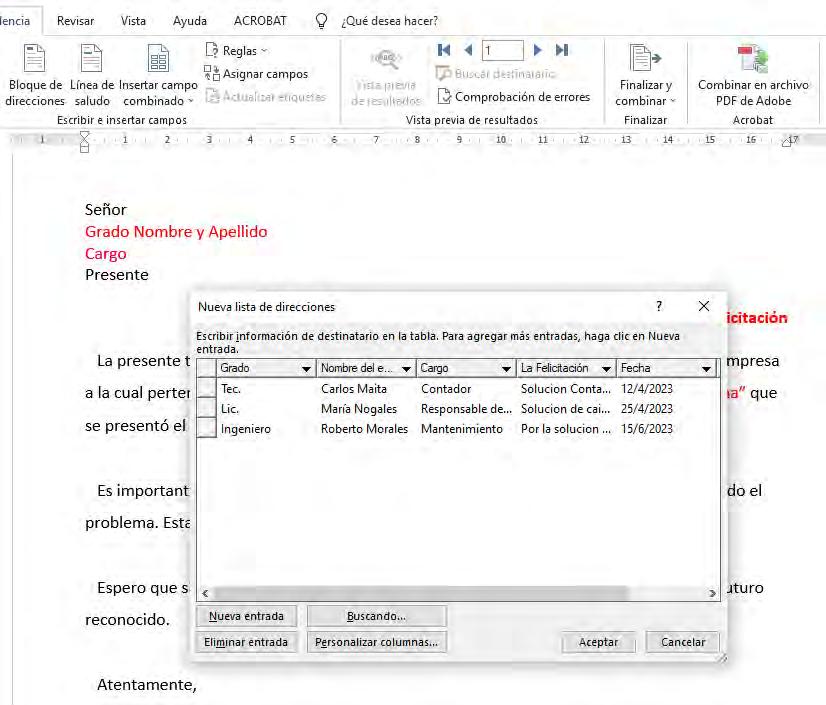The height and width of the screenshot is (705, 826).
Task: Select the row header for Ingeniero entry
Action: coord(206,429)
